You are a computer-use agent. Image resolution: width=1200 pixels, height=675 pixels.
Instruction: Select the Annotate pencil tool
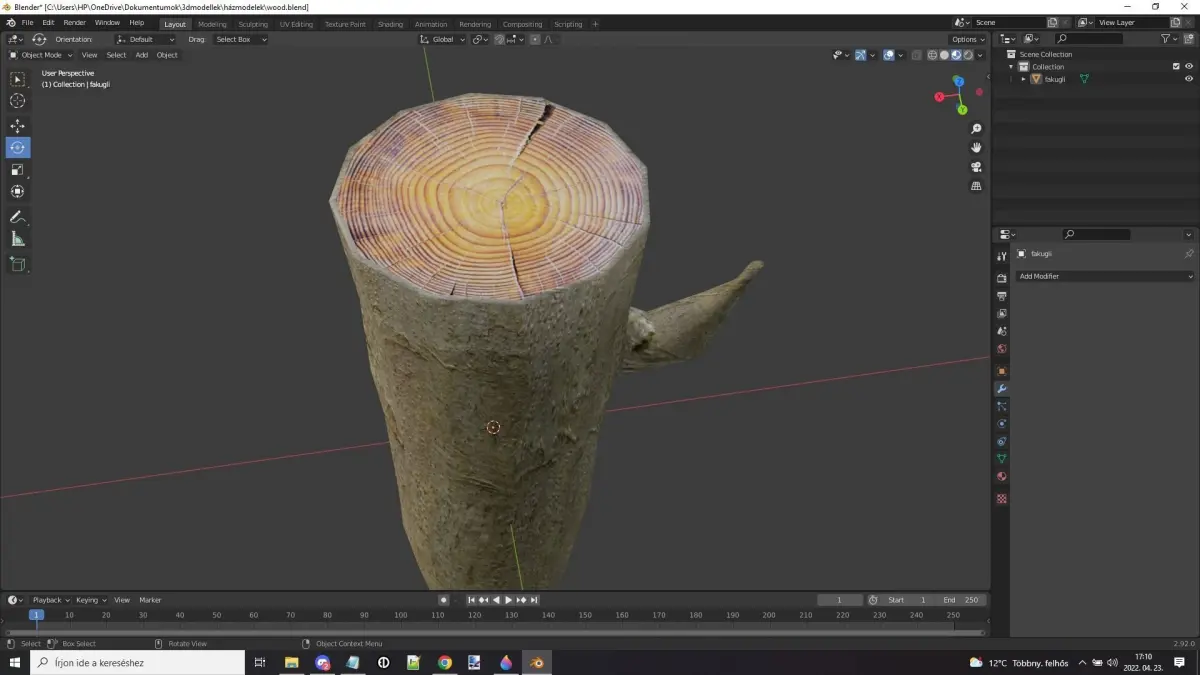[17, 217]
